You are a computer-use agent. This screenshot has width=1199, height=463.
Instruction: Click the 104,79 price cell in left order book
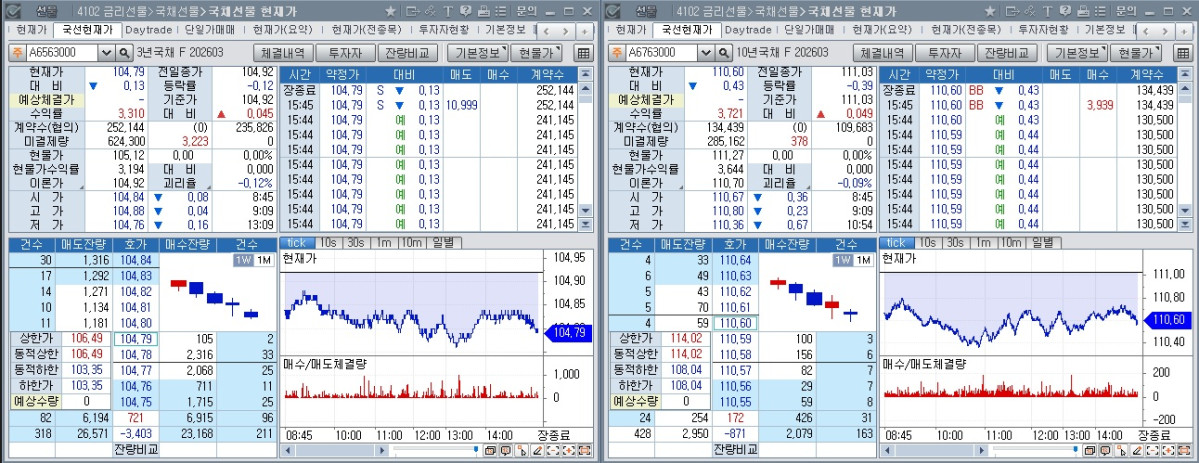click(135, 339)
